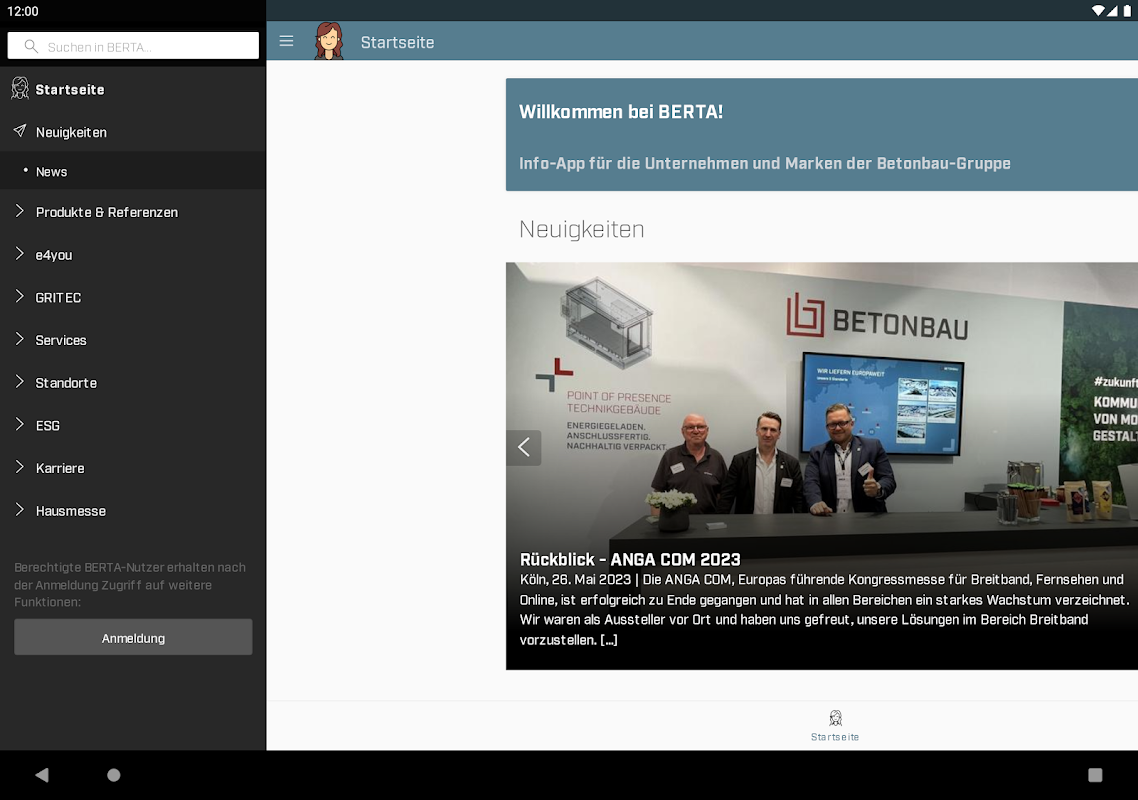Tap the BERTA avatar in the header
Viewport: 1138px width, 800px height.
coord(329,41)
